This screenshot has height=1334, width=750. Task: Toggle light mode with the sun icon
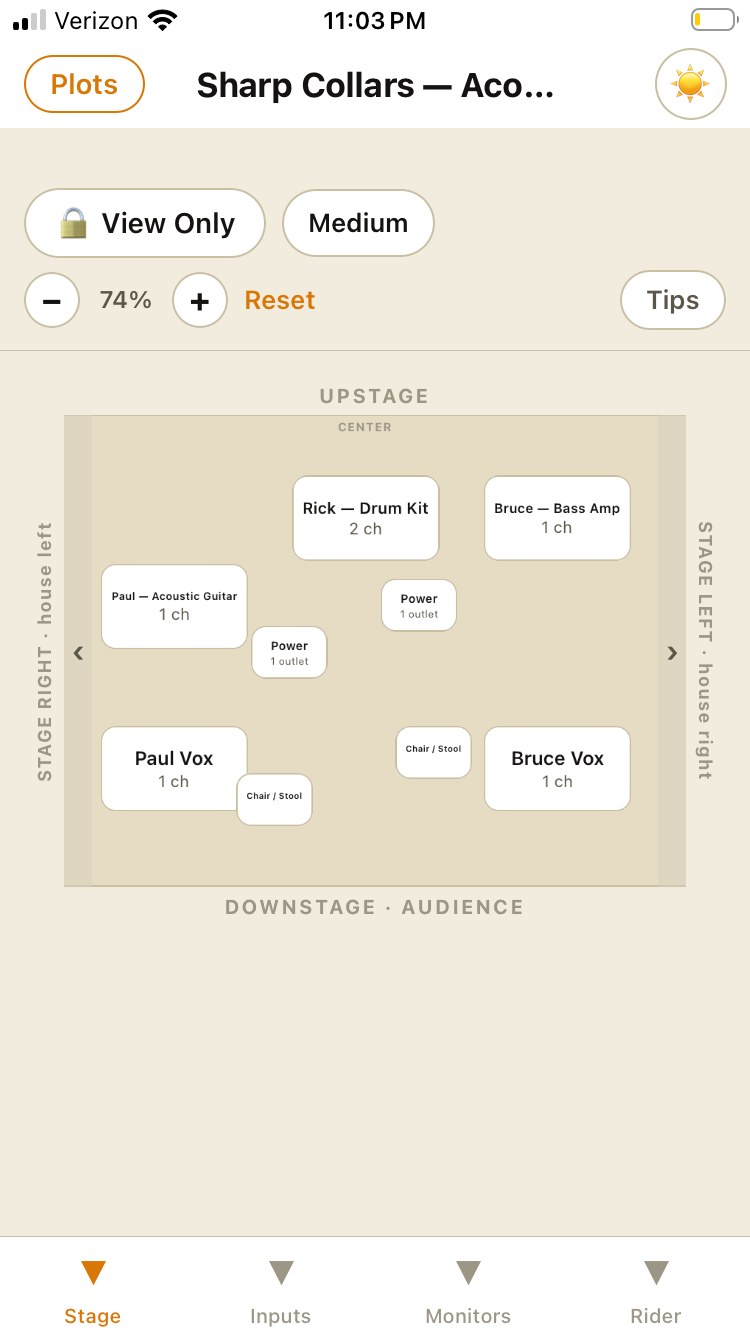[x=690, y=84]
